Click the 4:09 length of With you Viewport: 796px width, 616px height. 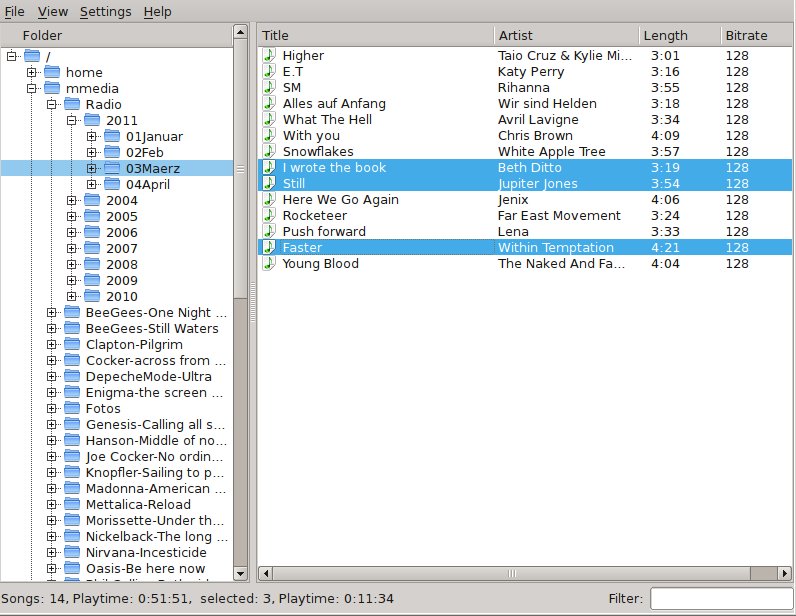[x=665, y=136]
